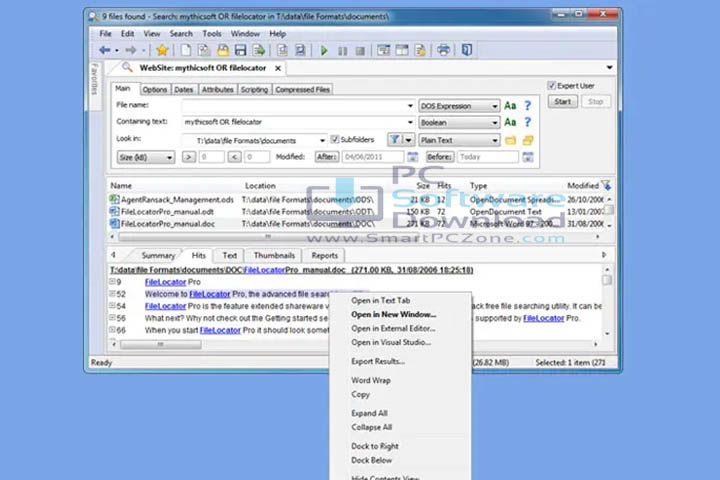720x480 pixels.
Task: Toggle the Expert User checkbox
Action: point(551,85)
